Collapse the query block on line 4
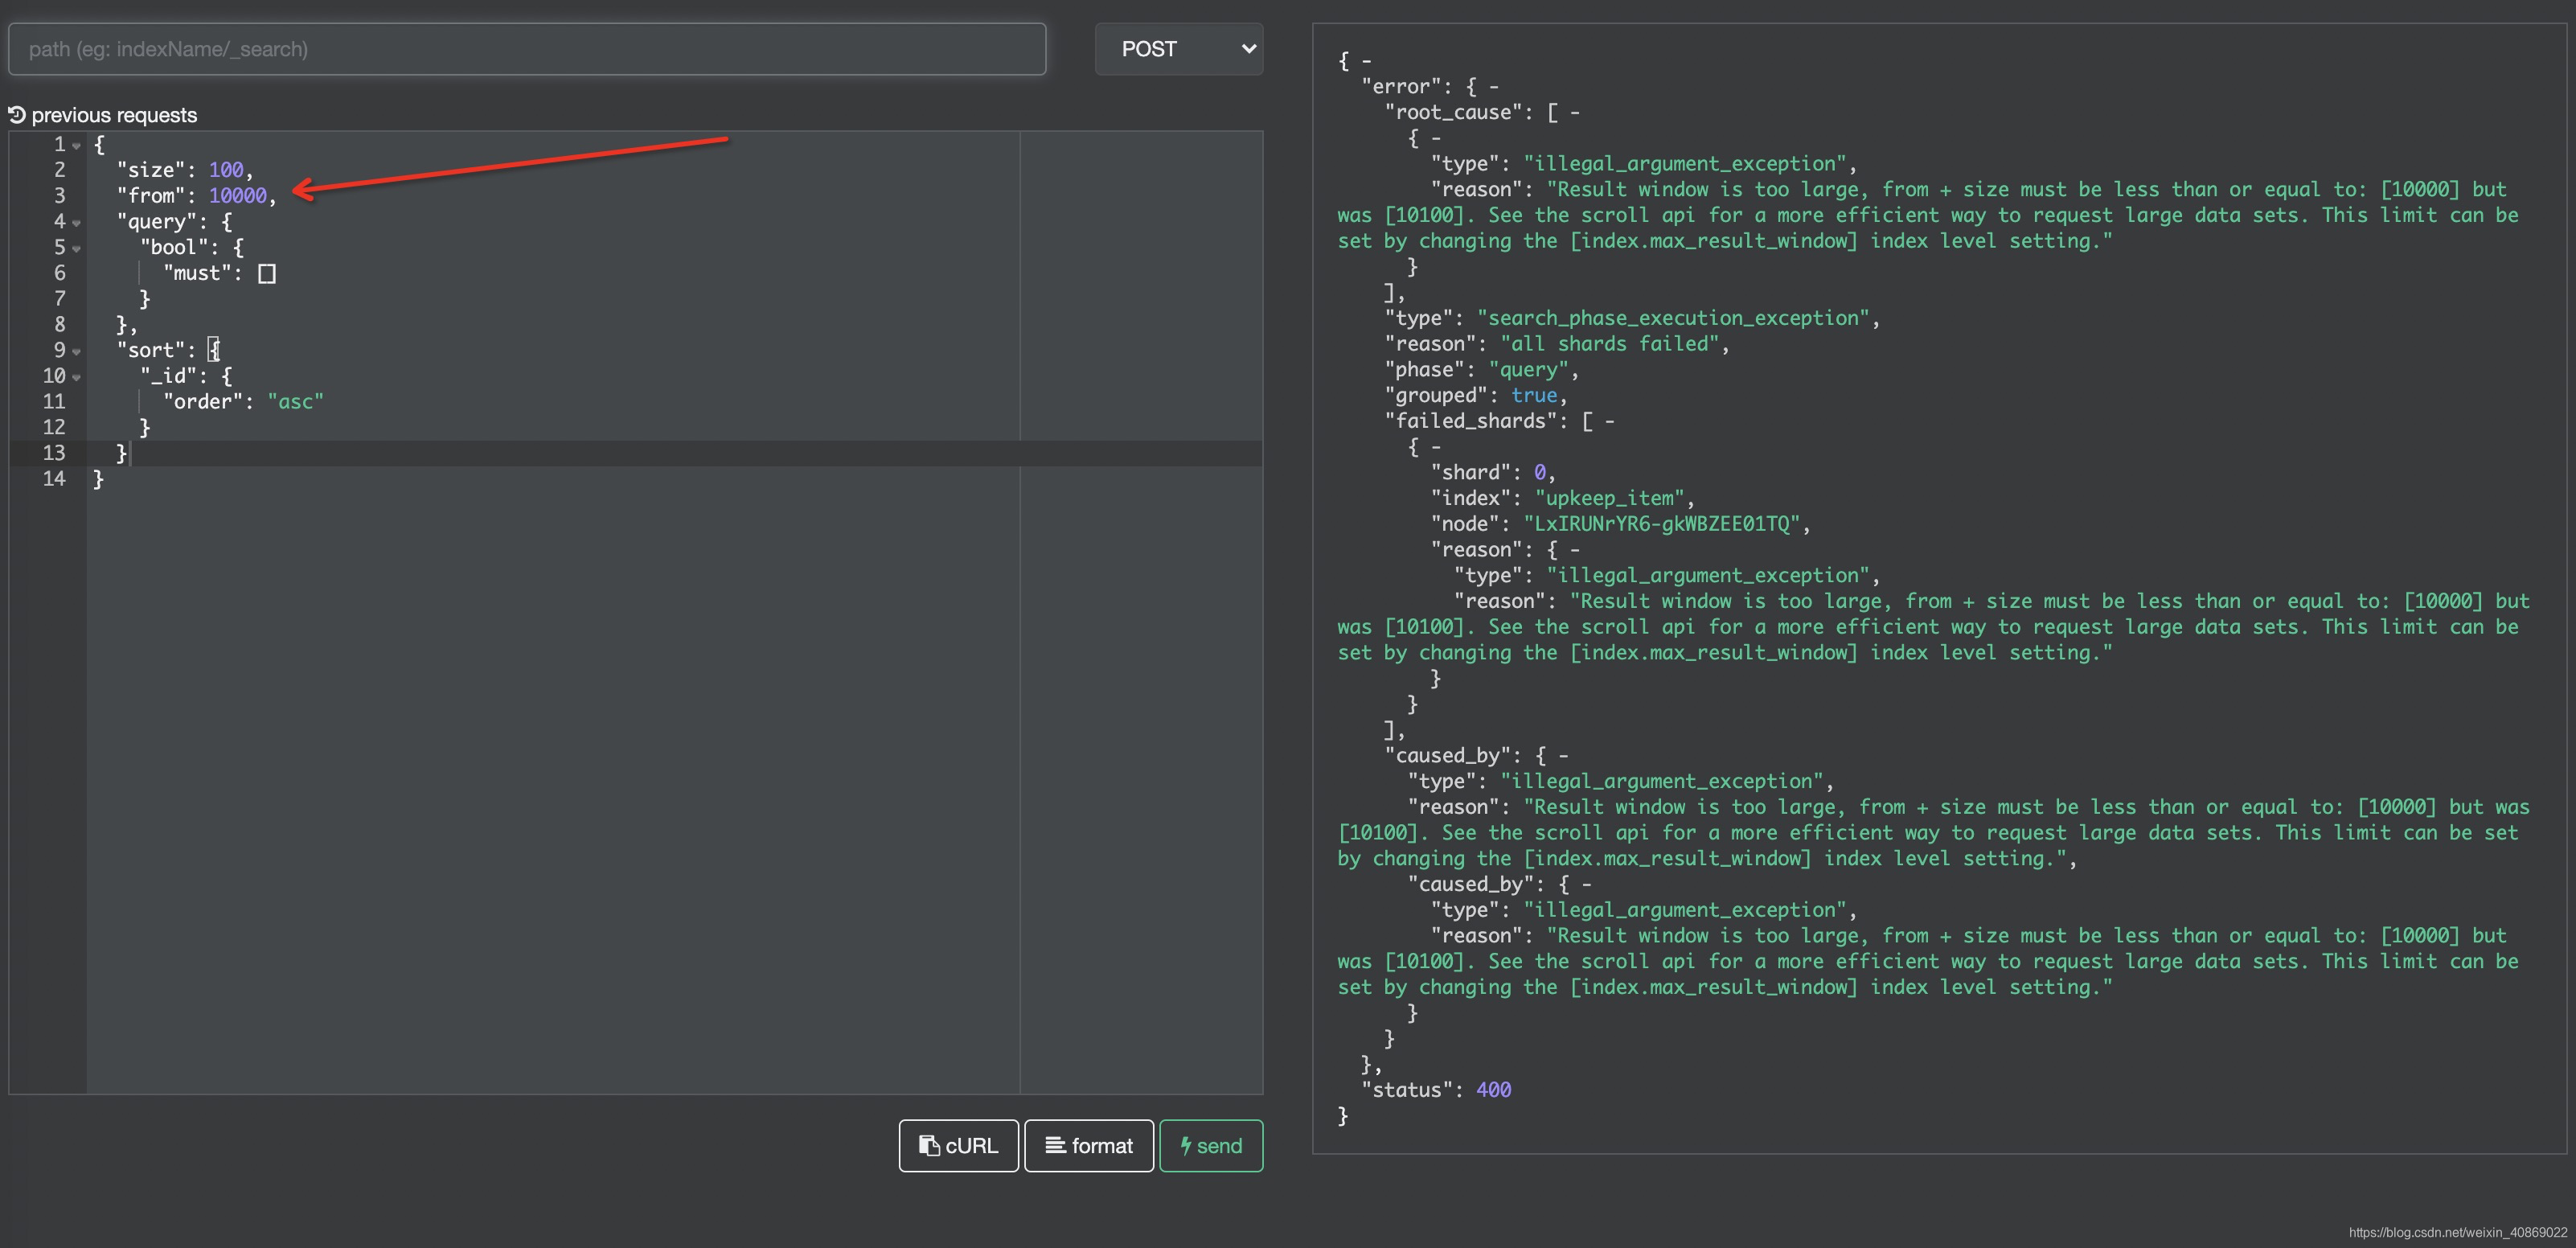The height and width of the screenshot is (1248, 2576). point(77,223)
